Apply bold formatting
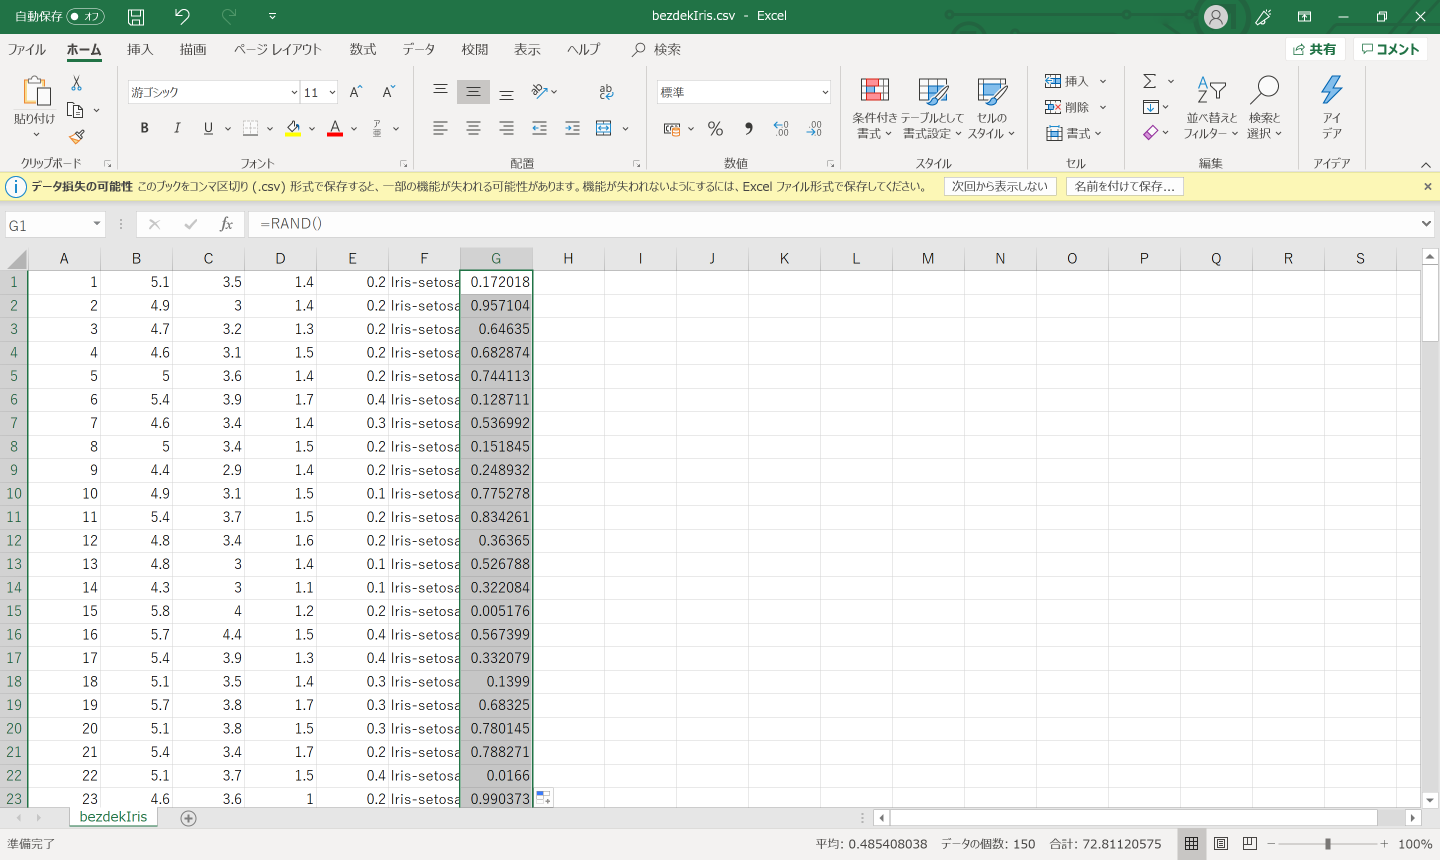Screen dimensions: 1440x860 click(144, 128)
